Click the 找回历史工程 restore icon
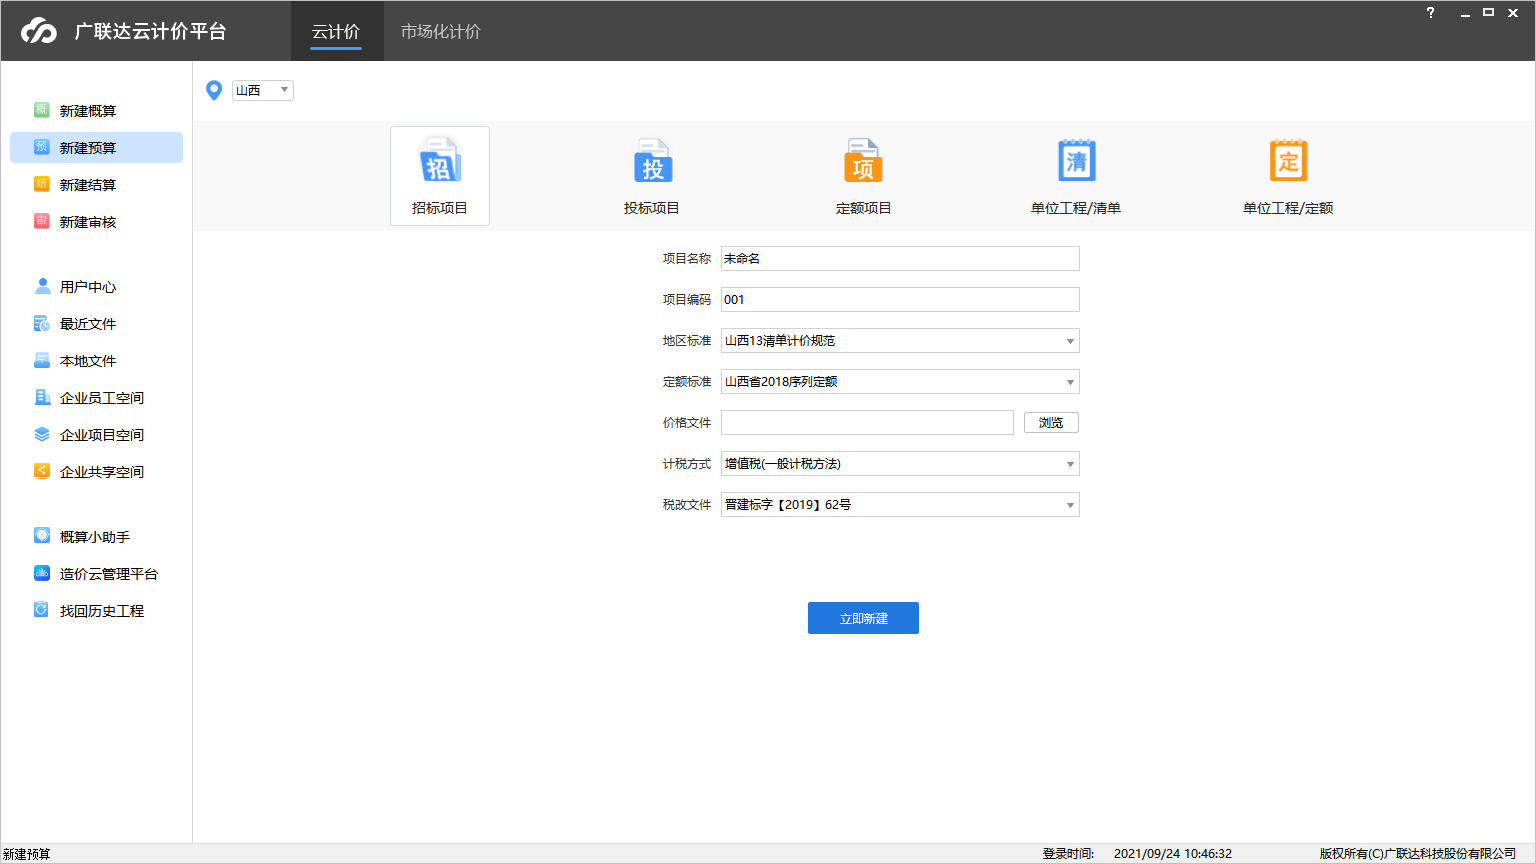The width and height of the screenshot is (1536, 864). tap(42, 610)
